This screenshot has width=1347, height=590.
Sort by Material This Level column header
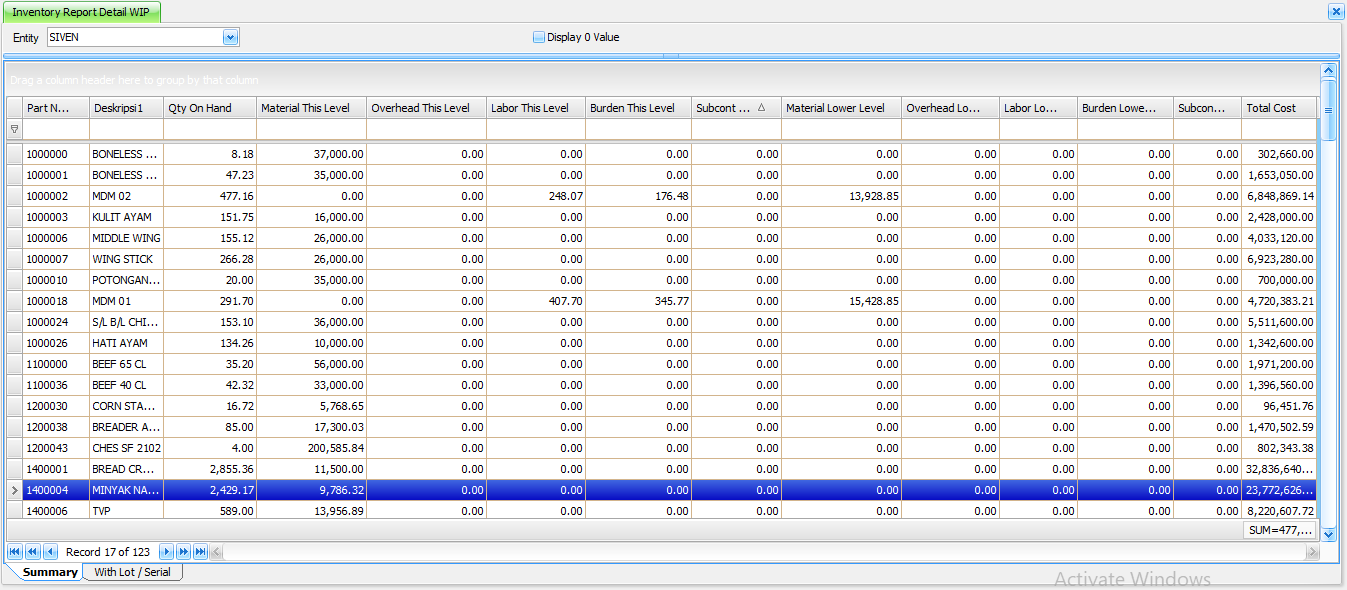pyautogui.click(x=312, y=107)
